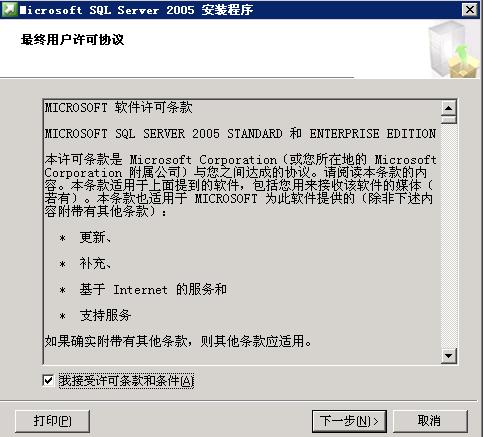Image resolution: width=484 pixels, height=437 pixels.
Task: Click the 打印(P) button
Action: (52, 421)
